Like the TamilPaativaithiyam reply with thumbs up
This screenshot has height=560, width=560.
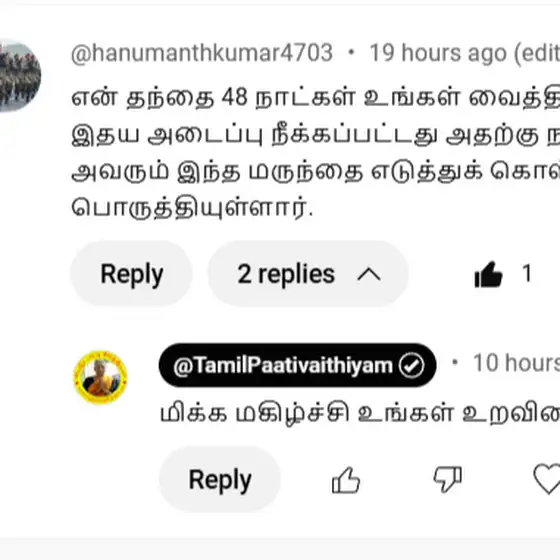[346, 480]
